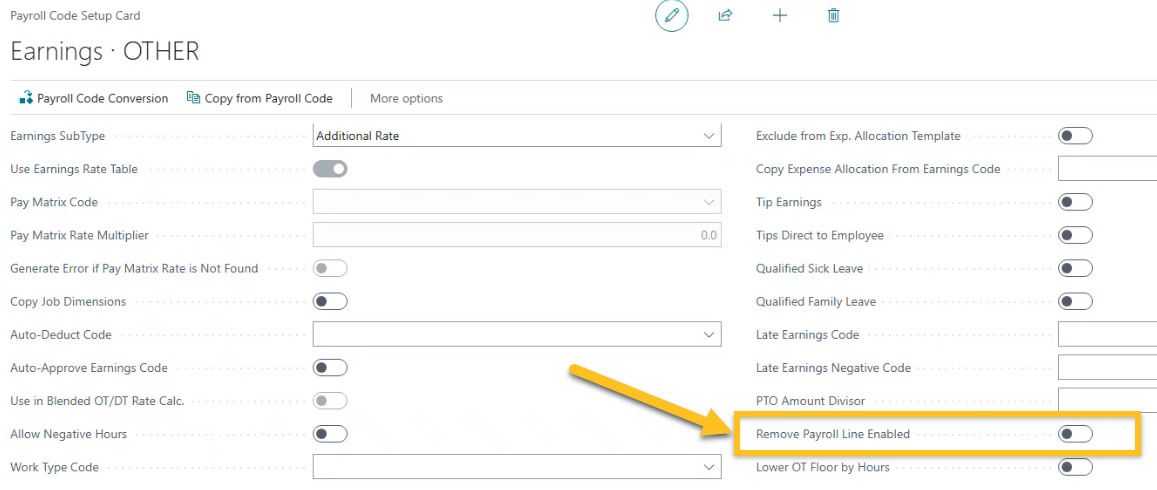Click the PTO Amount Divisor field
This screenshot has width=1157, height=490.
click(x=1107, y=400)
